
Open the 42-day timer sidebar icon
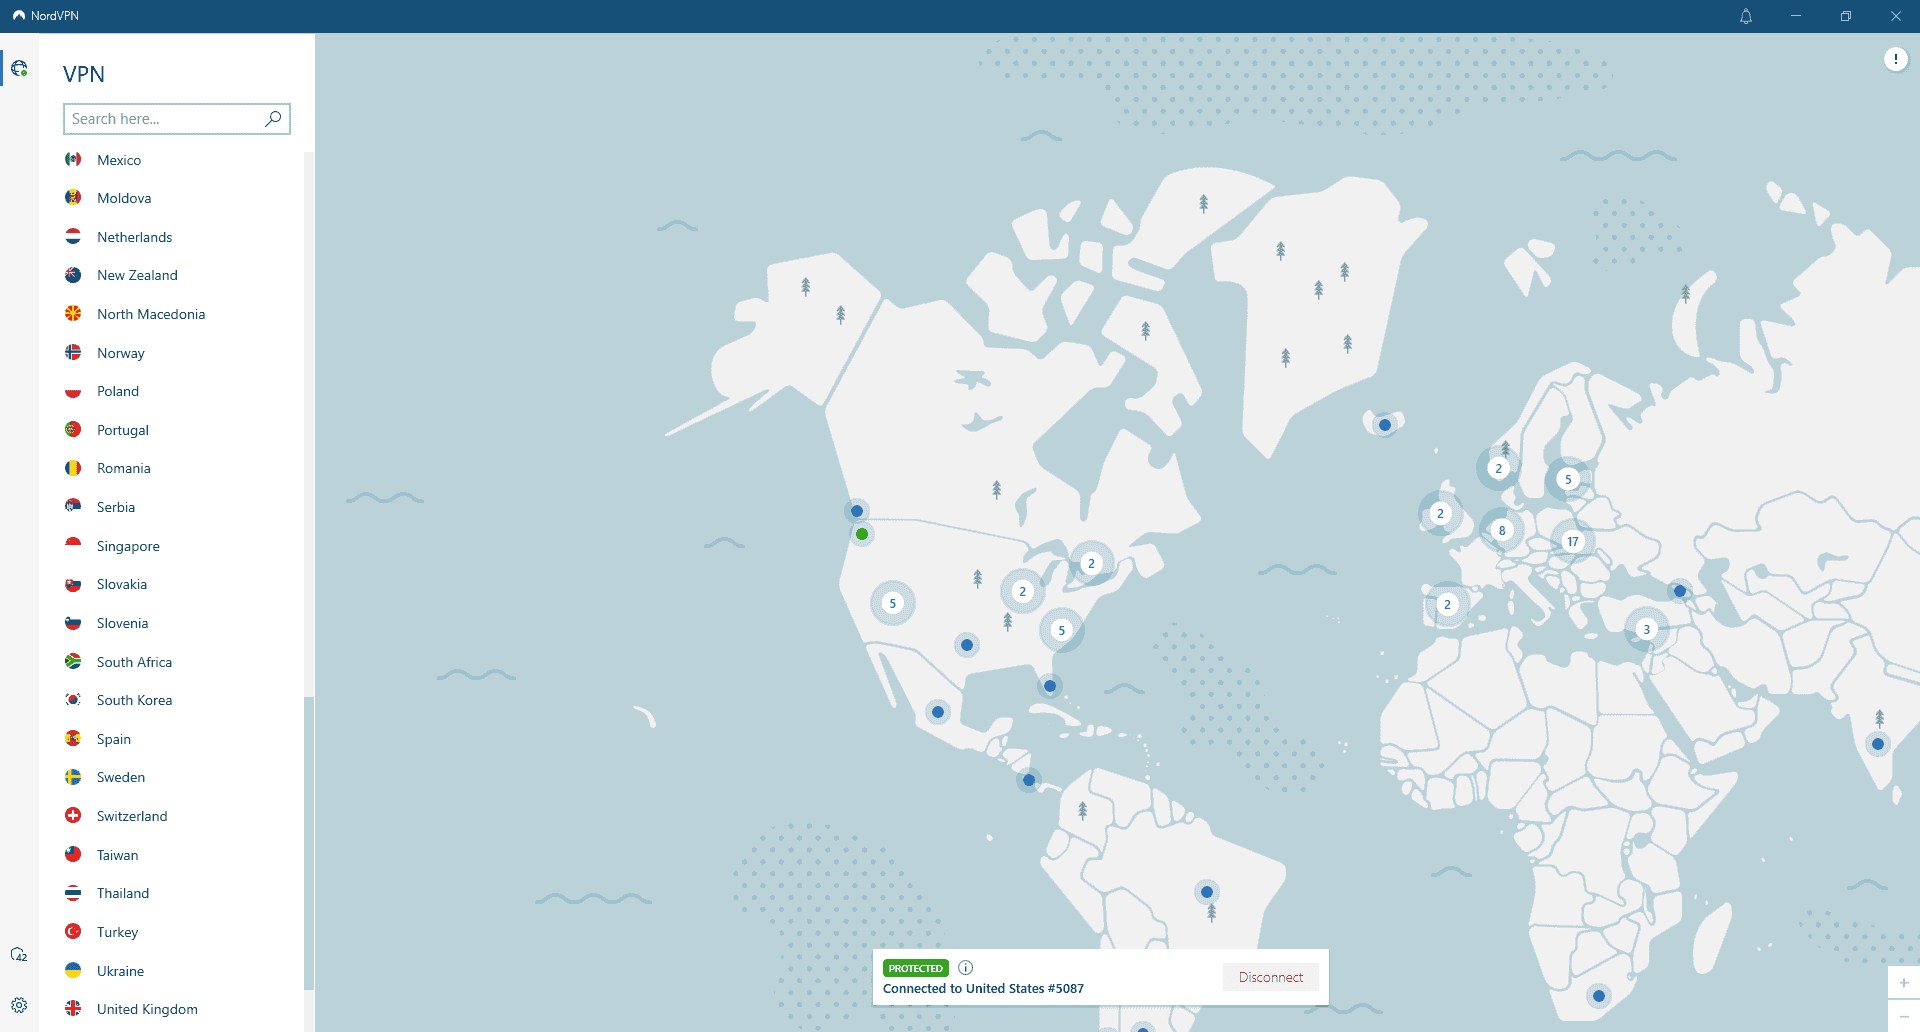click(19, 955)
